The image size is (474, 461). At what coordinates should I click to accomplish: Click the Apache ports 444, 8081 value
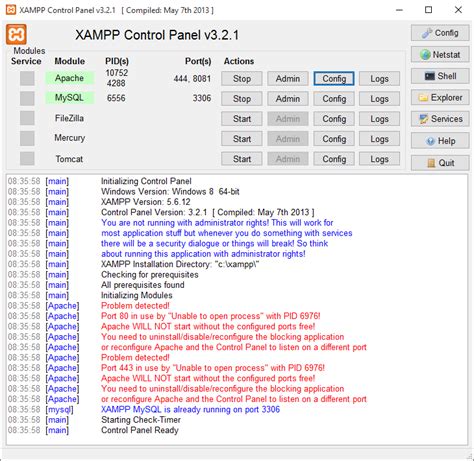[x=192, y=79]
